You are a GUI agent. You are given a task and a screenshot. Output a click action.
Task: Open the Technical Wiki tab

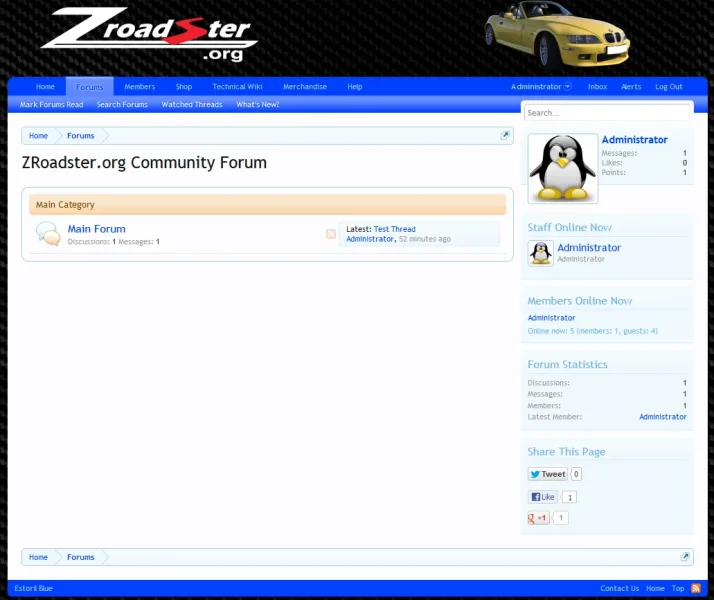237,86
